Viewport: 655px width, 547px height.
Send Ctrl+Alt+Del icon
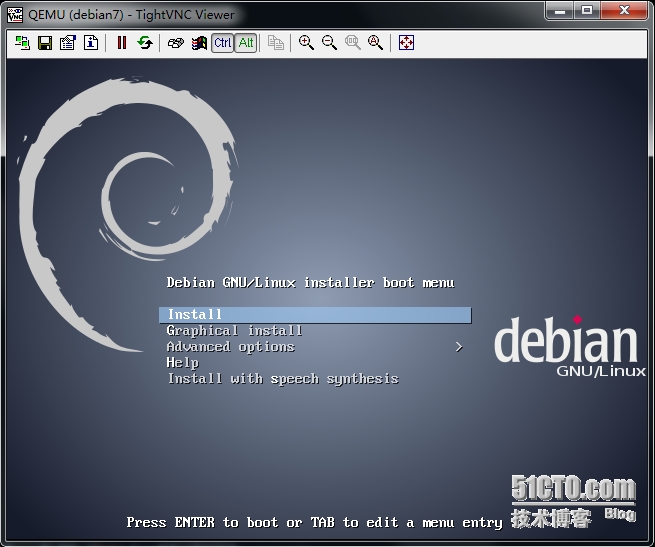click(x=175, y=43)
